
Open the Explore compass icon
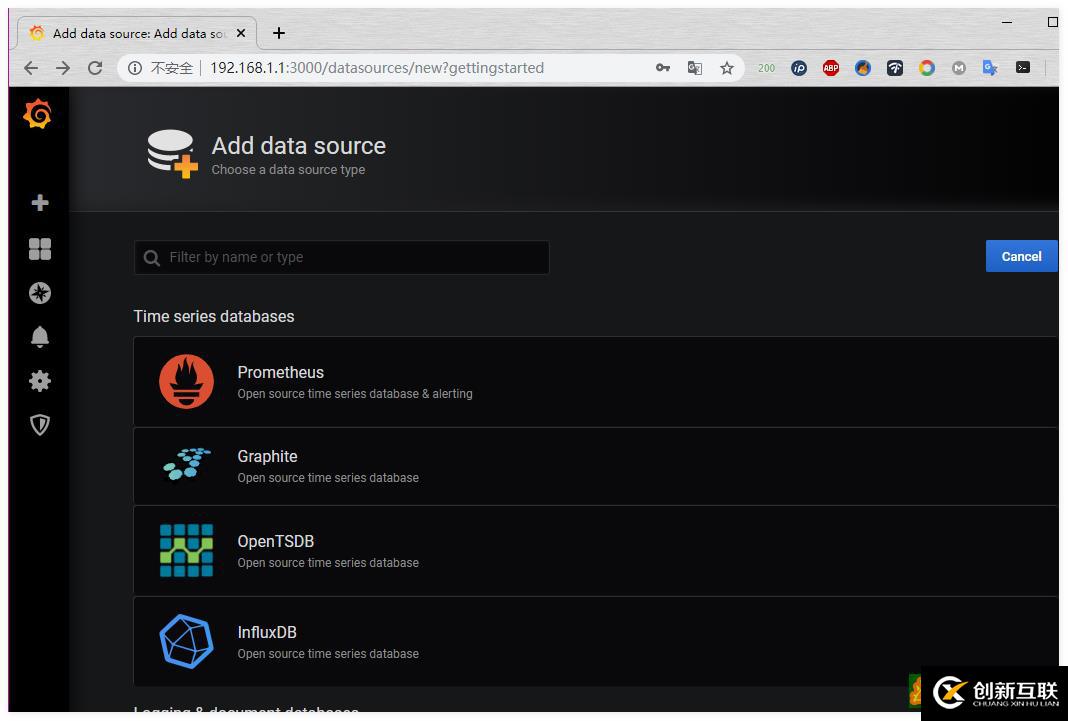40,293
